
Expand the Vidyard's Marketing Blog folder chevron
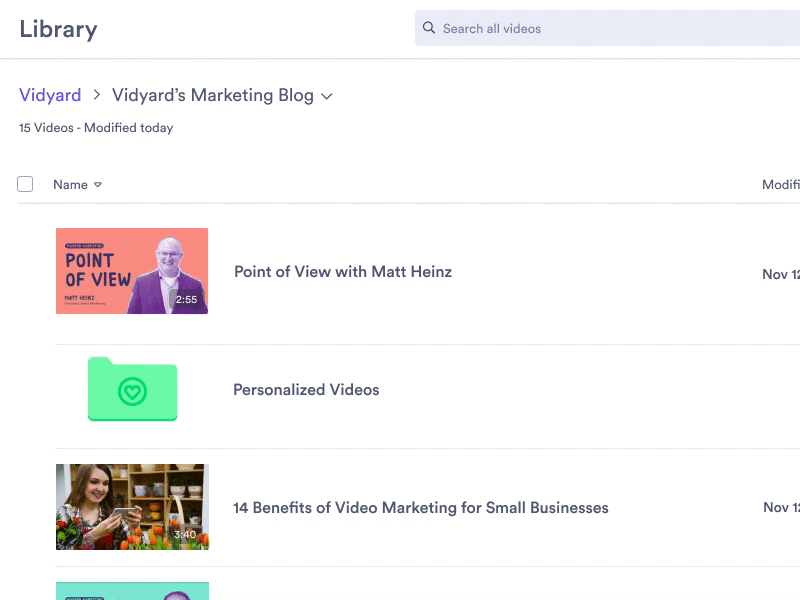[327, 97]
